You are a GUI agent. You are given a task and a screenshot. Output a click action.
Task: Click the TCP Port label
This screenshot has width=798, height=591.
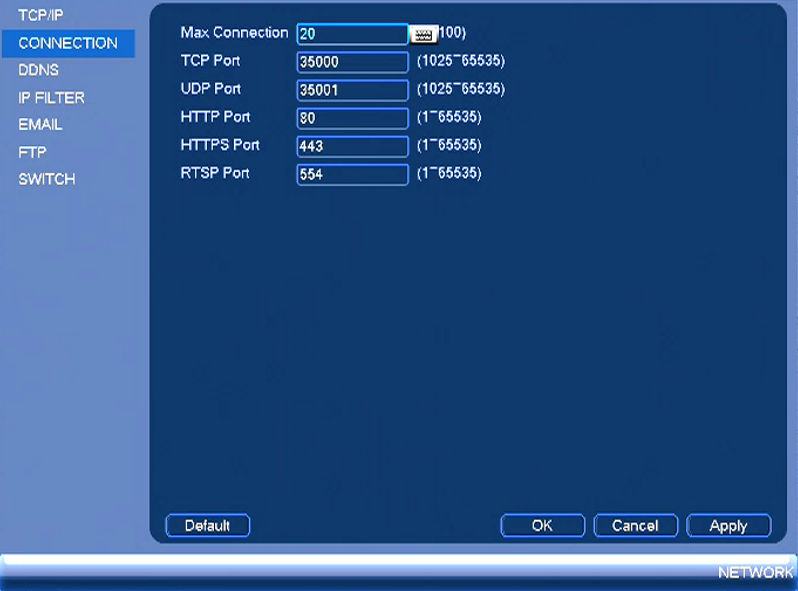pyautogui.click(x=211, y=61)
